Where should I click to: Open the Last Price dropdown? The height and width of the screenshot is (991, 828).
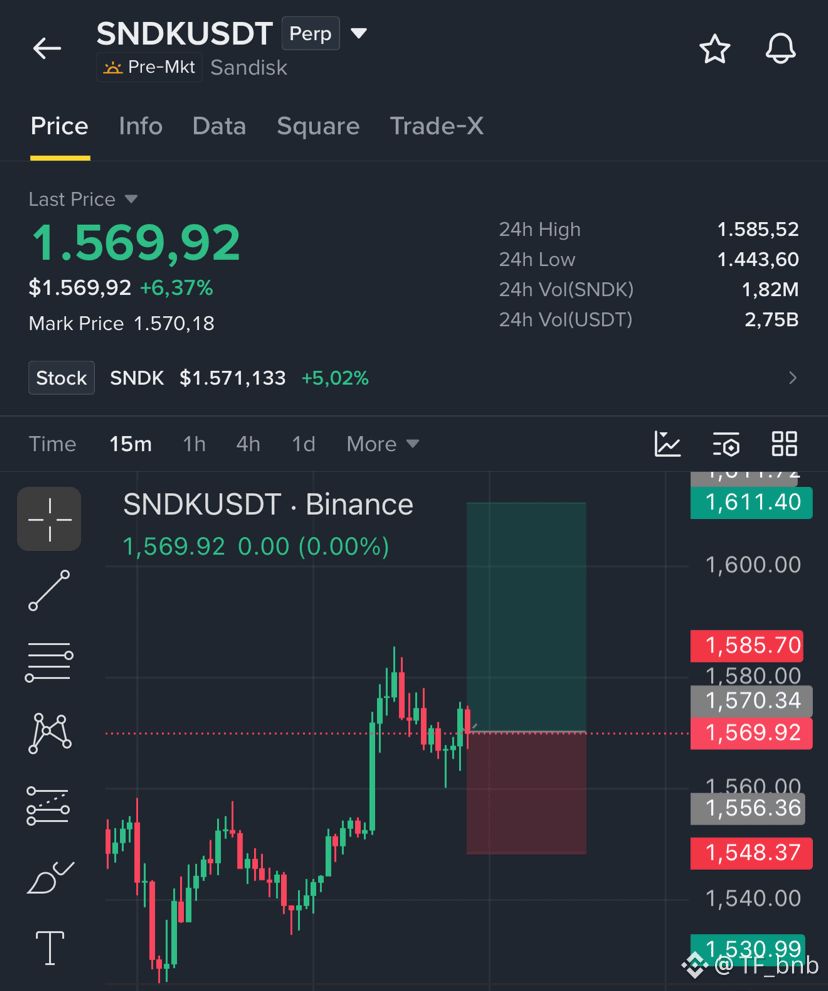click(83, 199)
